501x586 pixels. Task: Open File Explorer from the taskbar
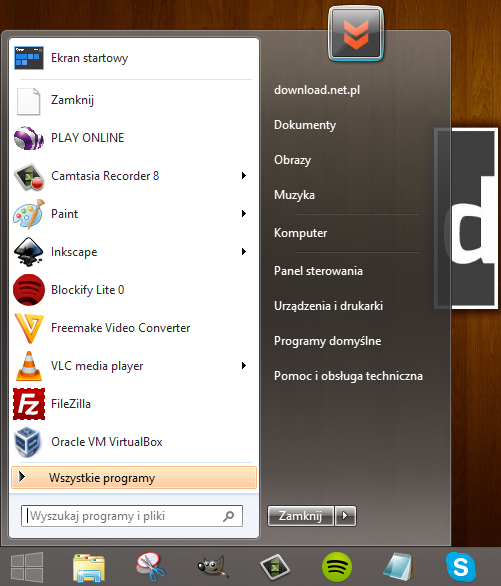pyautogui.click(x=89, y=568)
